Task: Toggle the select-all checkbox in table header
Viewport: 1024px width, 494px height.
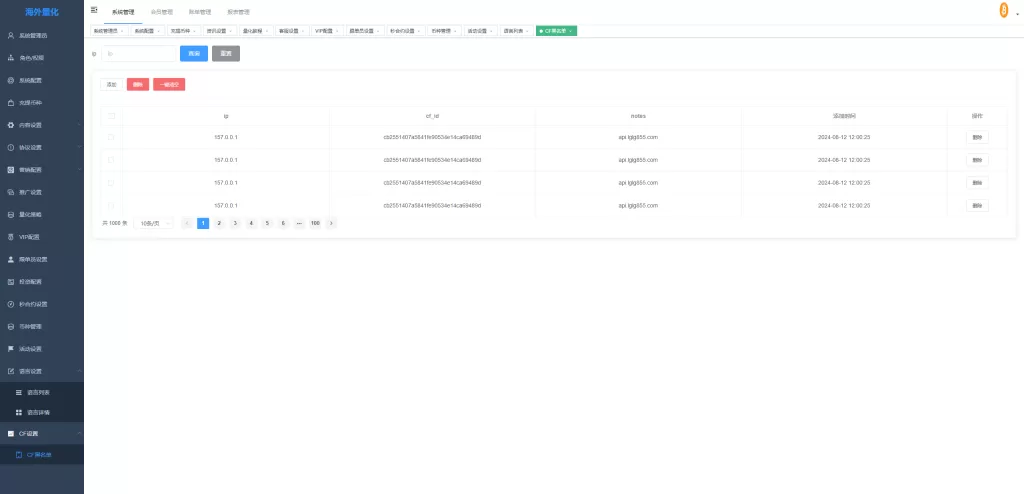Action: (111, 116)
